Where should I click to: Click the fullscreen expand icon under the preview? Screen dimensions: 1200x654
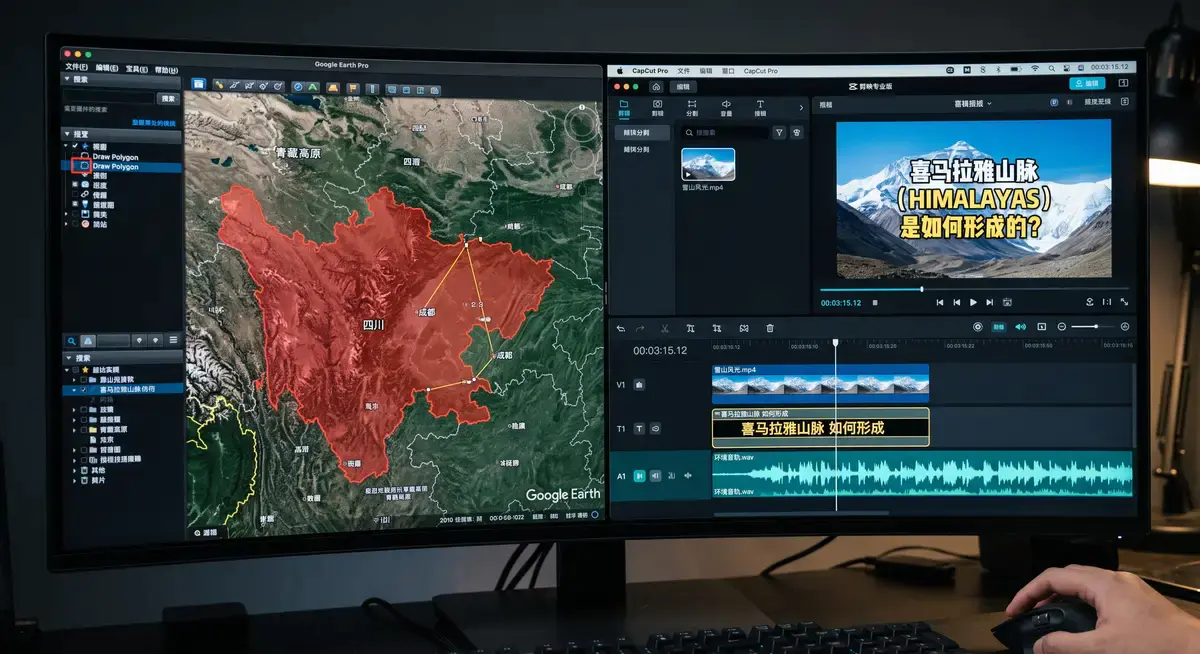pyautogui.click(x=1124, y=302)
